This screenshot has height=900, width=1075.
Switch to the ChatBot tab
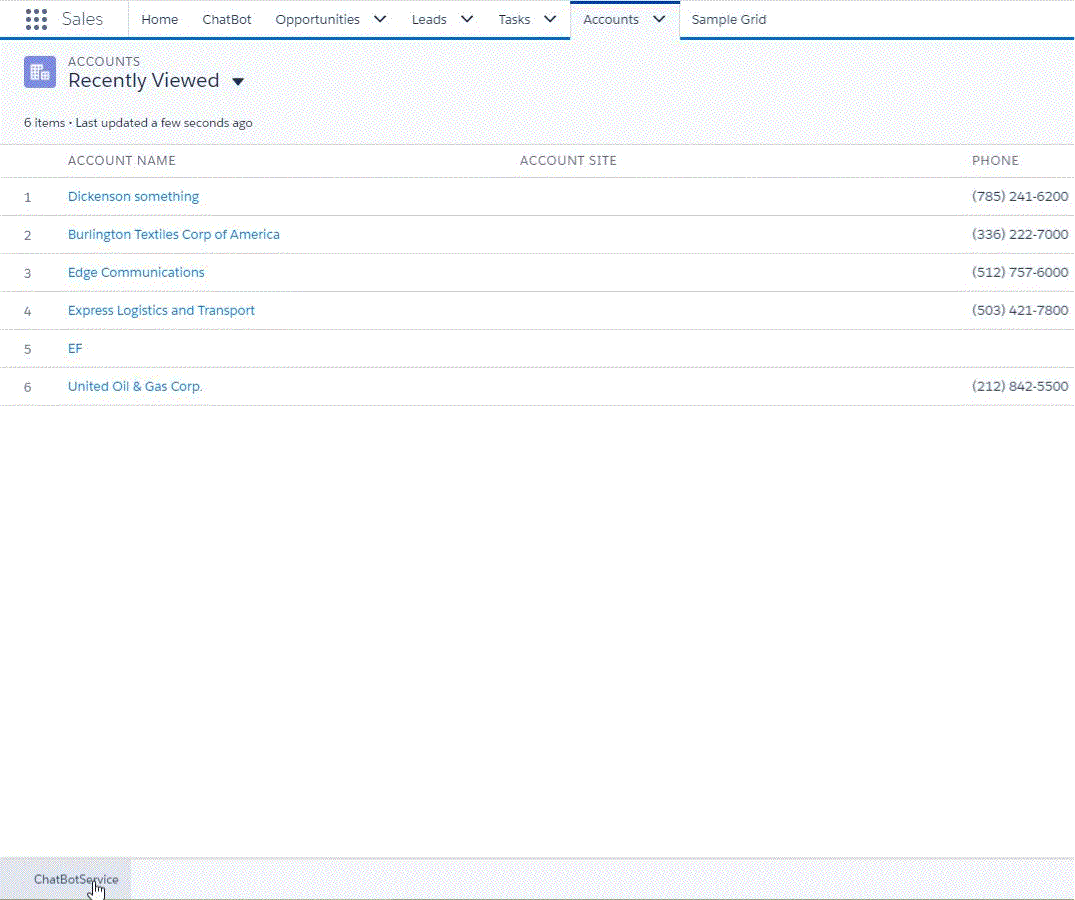click(227, 19)
